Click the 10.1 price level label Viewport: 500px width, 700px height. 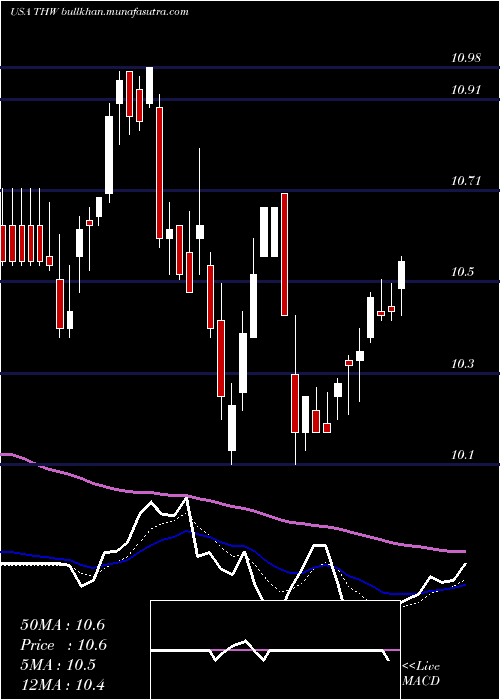pyautogui.click(x=462, y=455)
